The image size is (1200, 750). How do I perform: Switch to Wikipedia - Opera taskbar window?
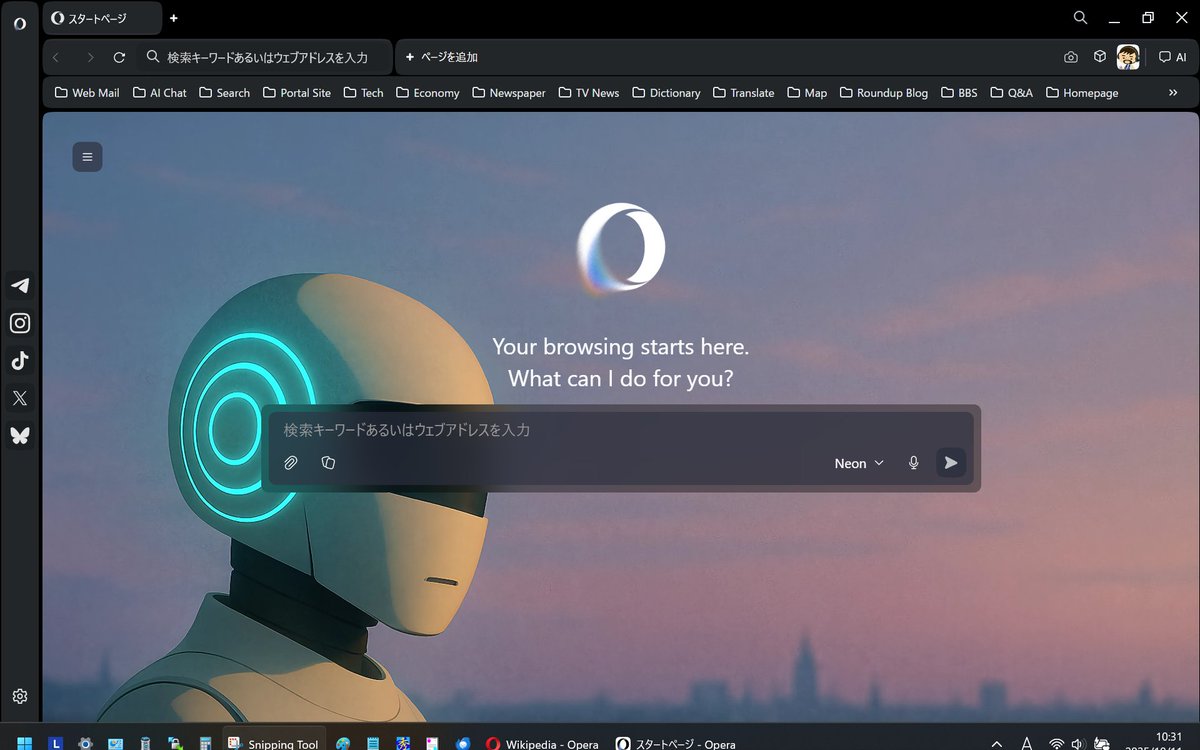pyautogui.click(x=542, y=743)
